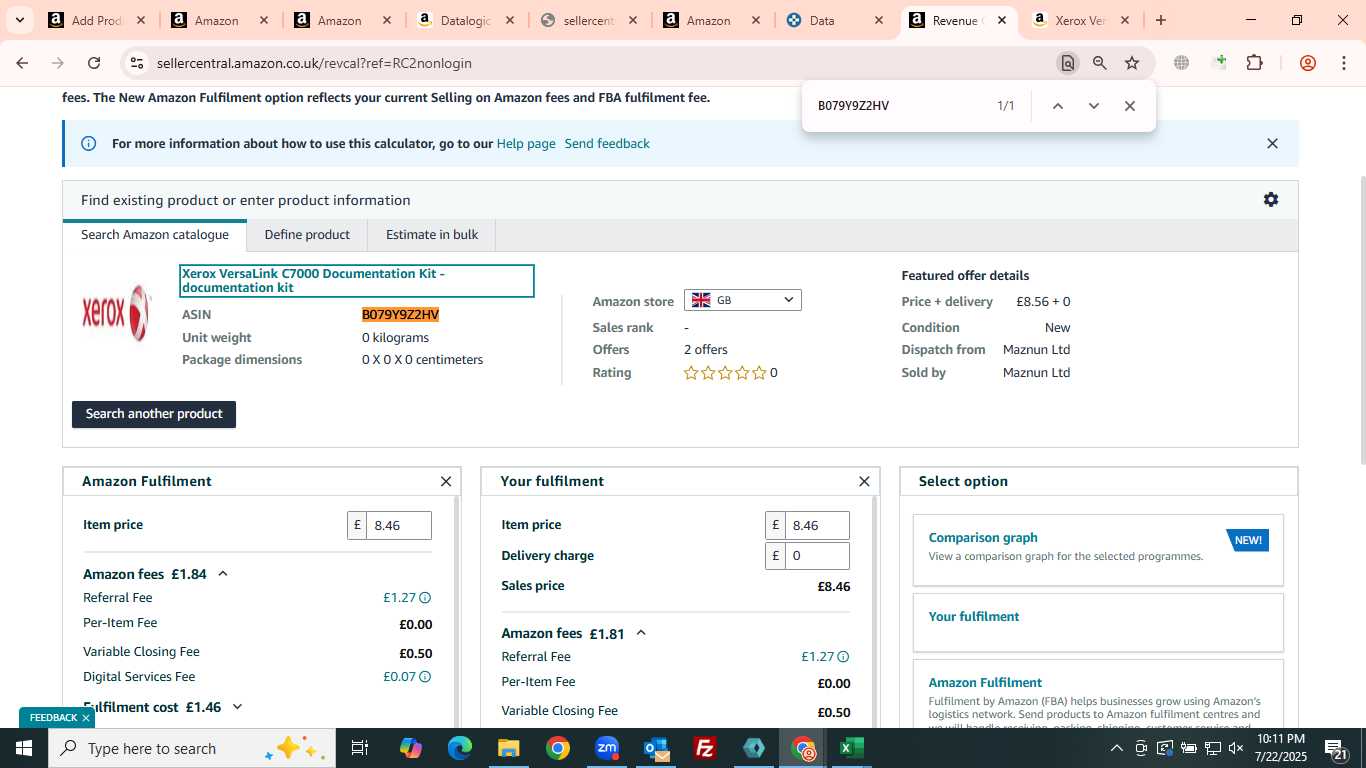Dismiss the help info banner
Screen dimensions: 1366x768
1272,144
